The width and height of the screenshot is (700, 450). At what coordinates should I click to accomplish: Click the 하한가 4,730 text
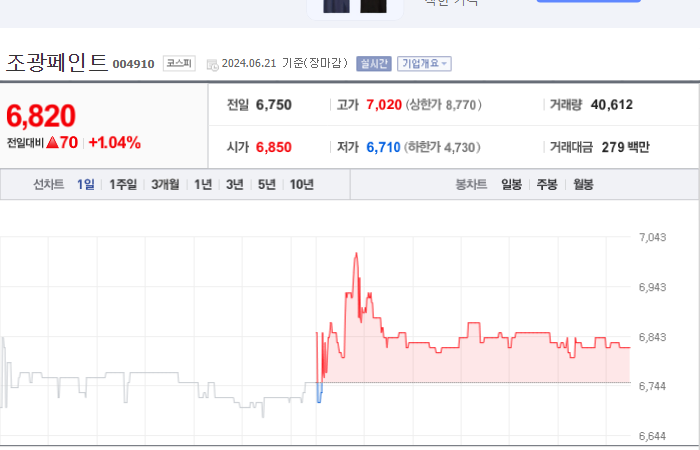click(442, 147)
